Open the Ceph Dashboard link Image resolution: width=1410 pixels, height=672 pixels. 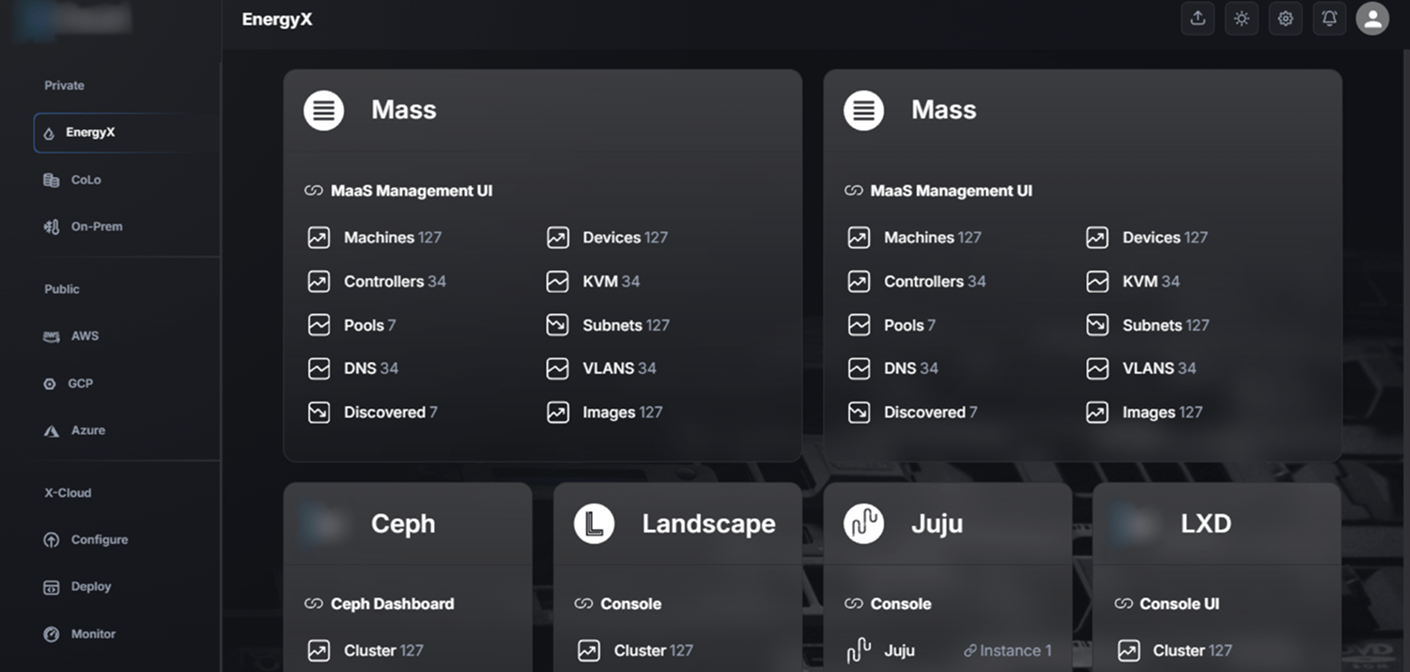pos(379,604)
